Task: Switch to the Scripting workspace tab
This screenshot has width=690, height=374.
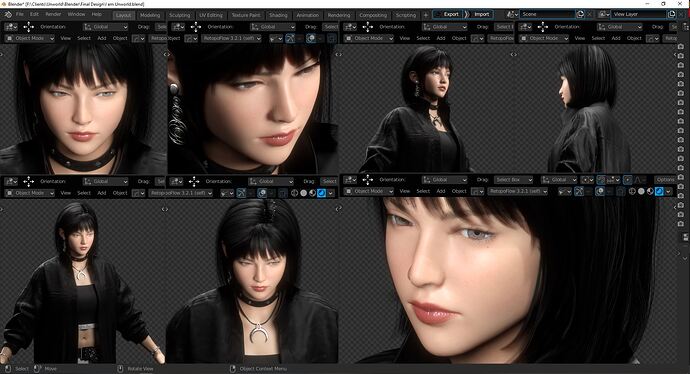Action: point(405,15)
